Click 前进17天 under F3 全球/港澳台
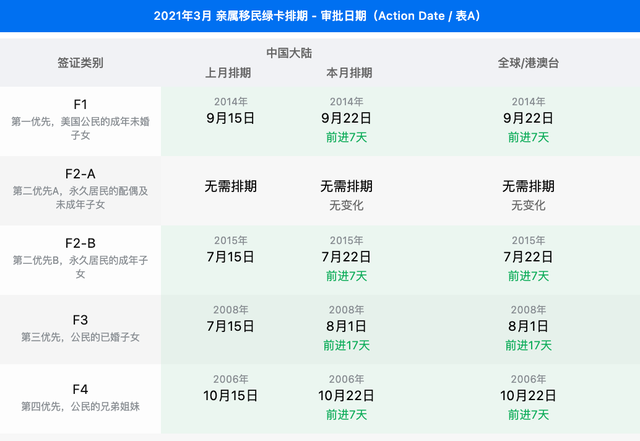The width and height of the screenshot is (640, 441). point(528,345)
